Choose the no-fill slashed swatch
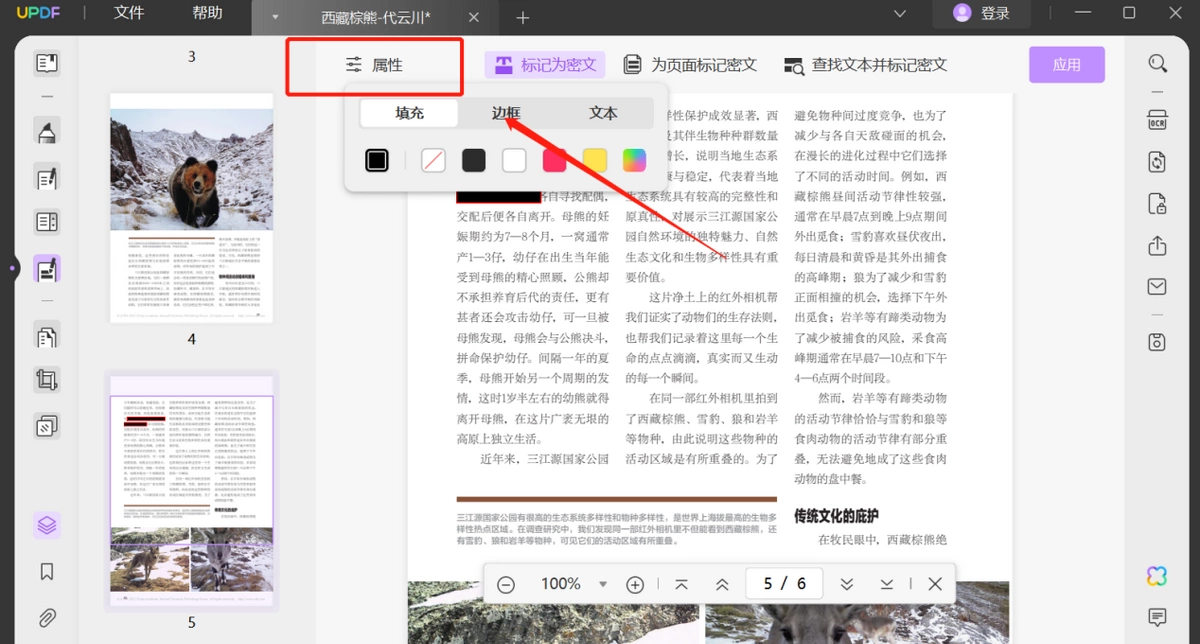The image size is (1200, 644). pos(433,160)
